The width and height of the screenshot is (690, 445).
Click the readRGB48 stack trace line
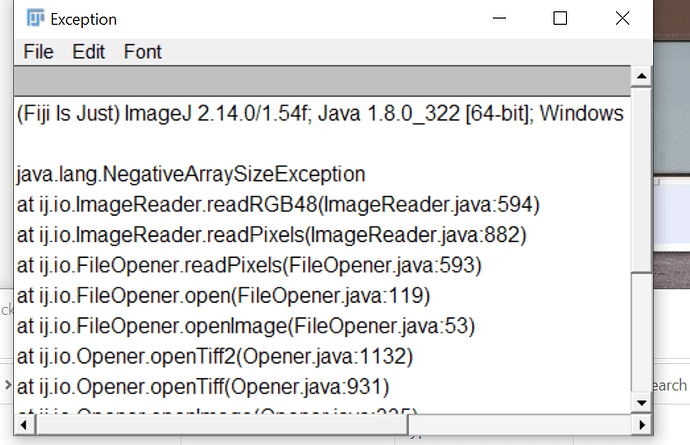coord(278,205)
